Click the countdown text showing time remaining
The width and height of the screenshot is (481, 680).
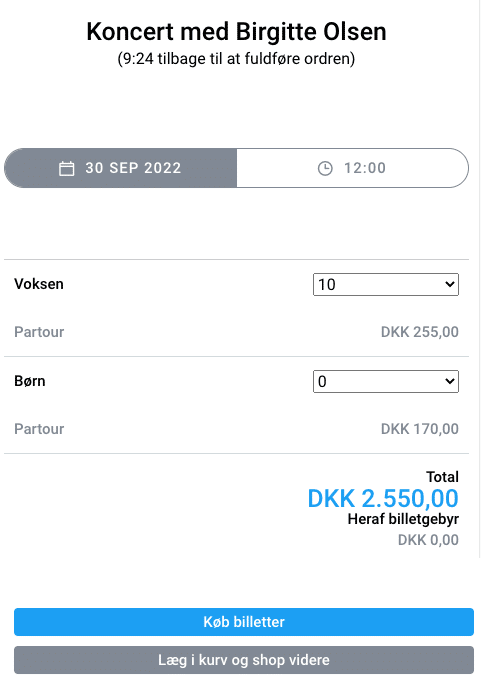[236, 59]
